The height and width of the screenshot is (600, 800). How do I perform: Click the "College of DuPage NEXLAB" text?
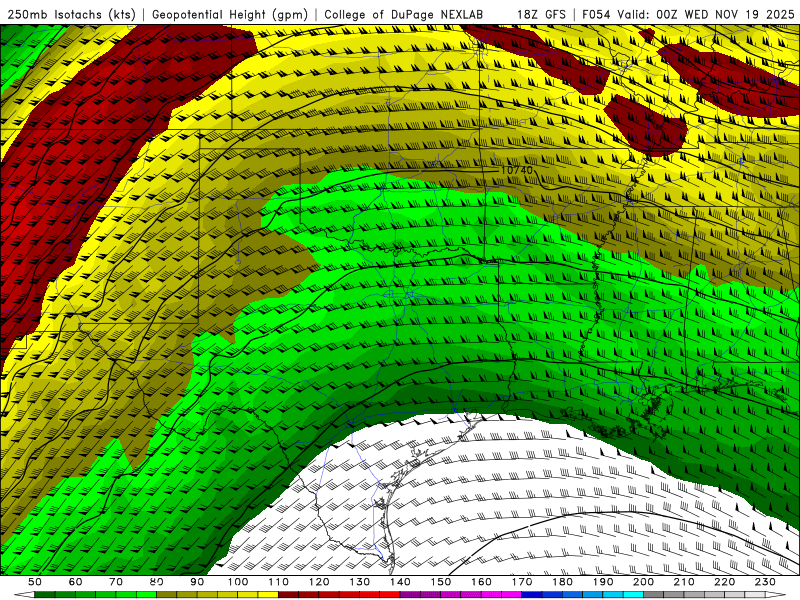[403, 15]
